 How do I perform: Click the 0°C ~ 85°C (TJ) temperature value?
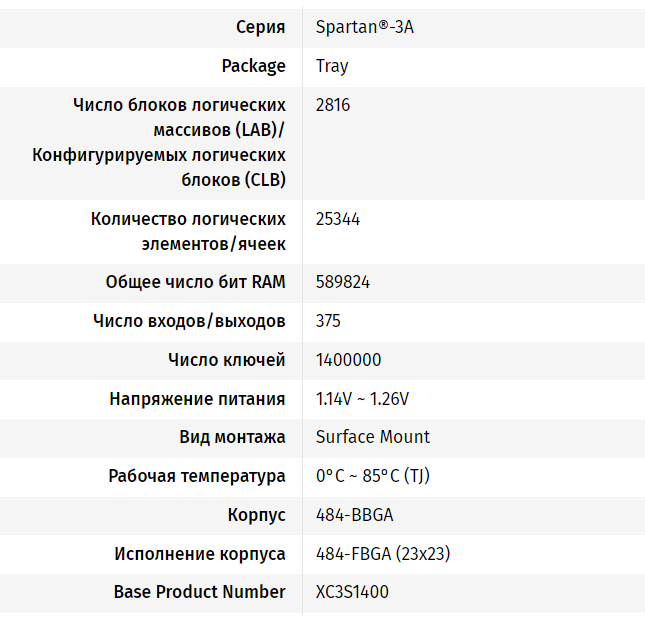click(x=373, y=476)
